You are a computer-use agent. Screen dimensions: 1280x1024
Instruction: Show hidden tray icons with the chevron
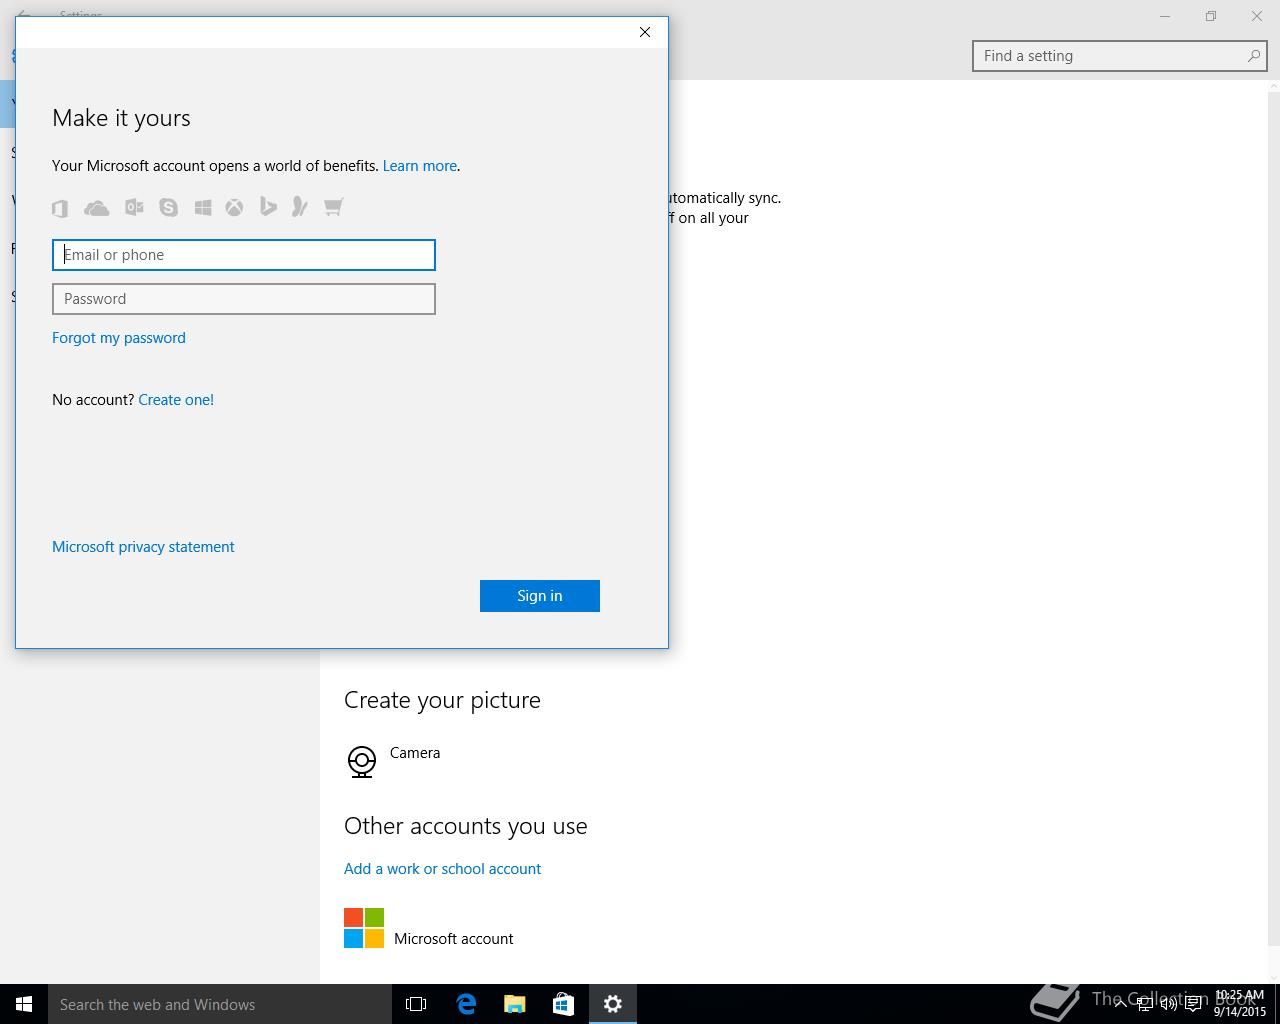click(x=1121, y=1004)
